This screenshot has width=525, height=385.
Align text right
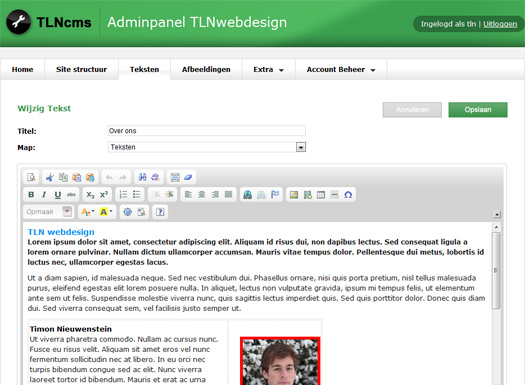[215, 195]
